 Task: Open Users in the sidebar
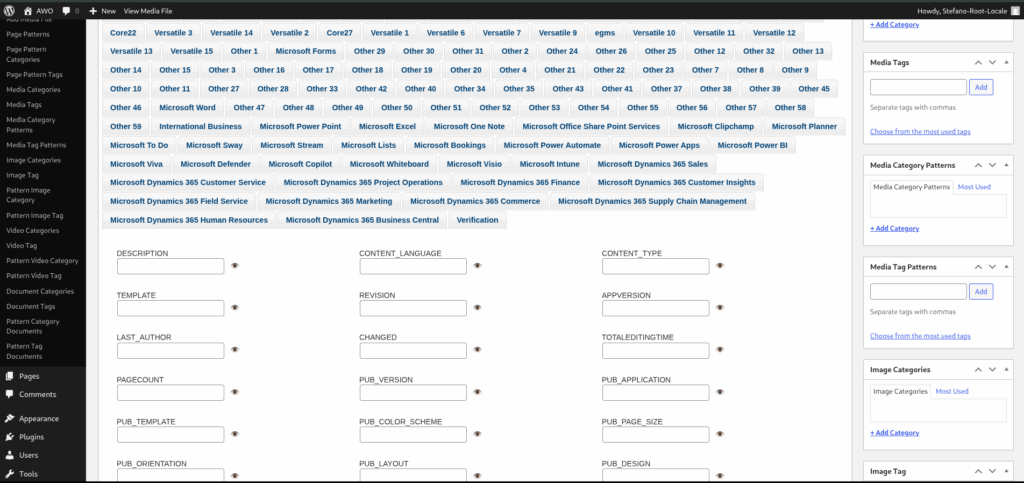(29, 455)
